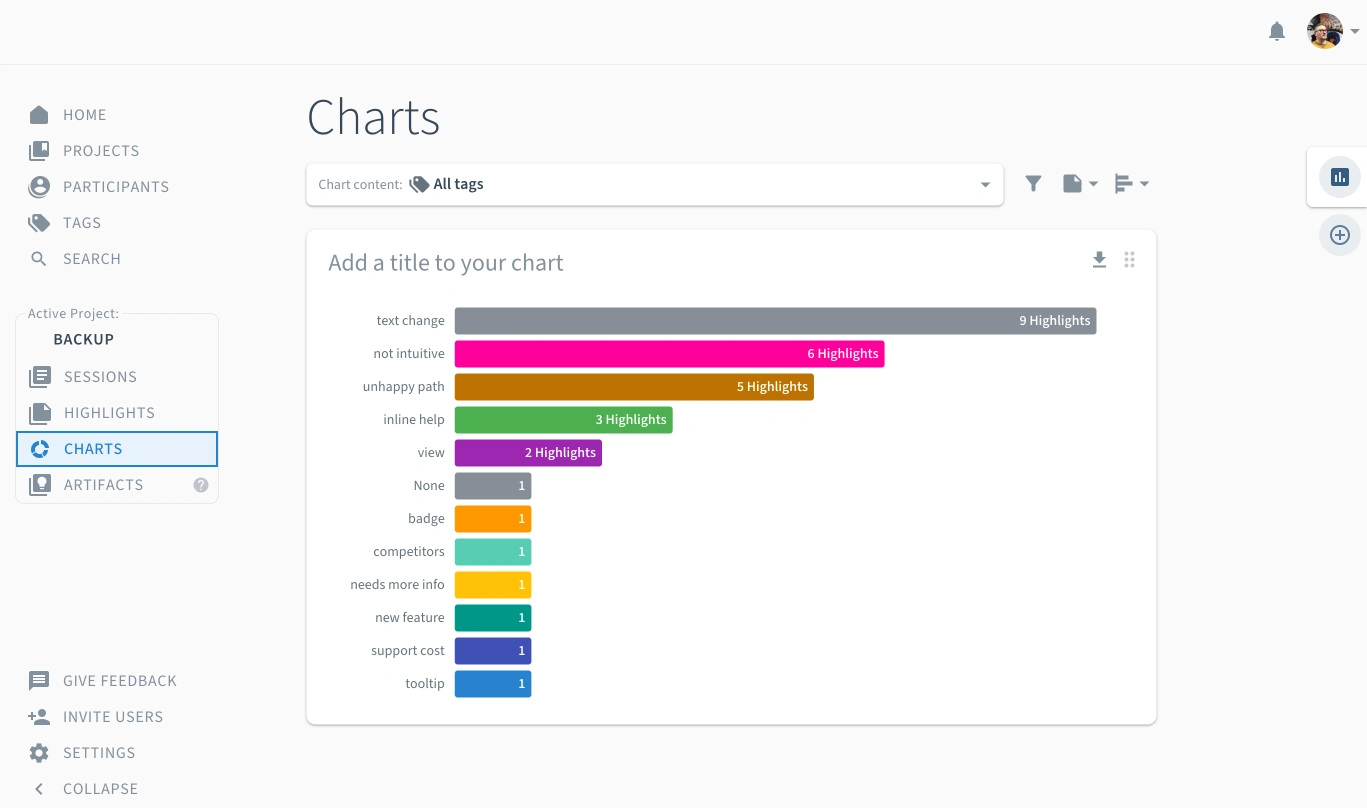This screenshot has width=1367, height=808.
Task: Click the None bar
Action: pos(493,486)
